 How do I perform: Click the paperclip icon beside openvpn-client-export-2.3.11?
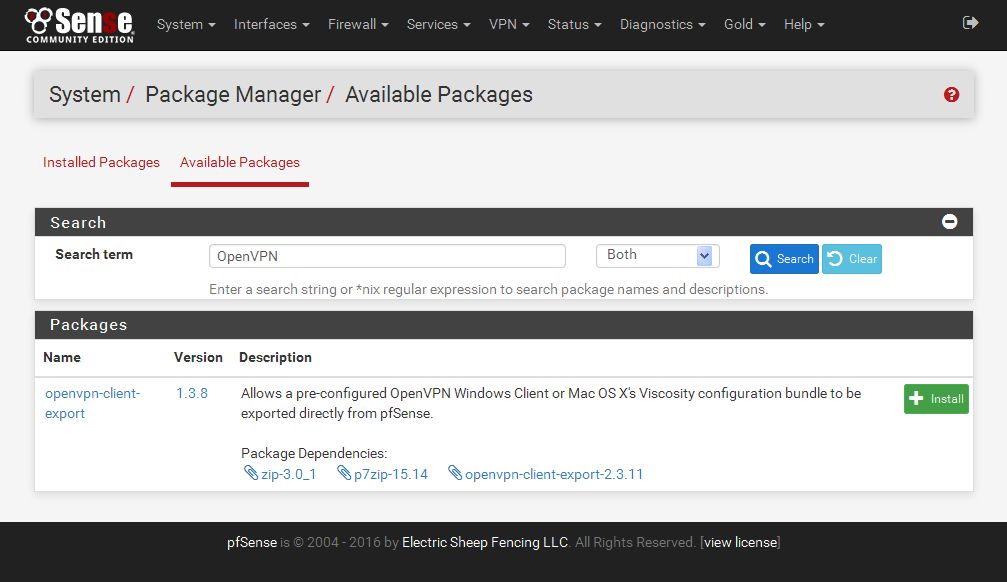(455, 473)
